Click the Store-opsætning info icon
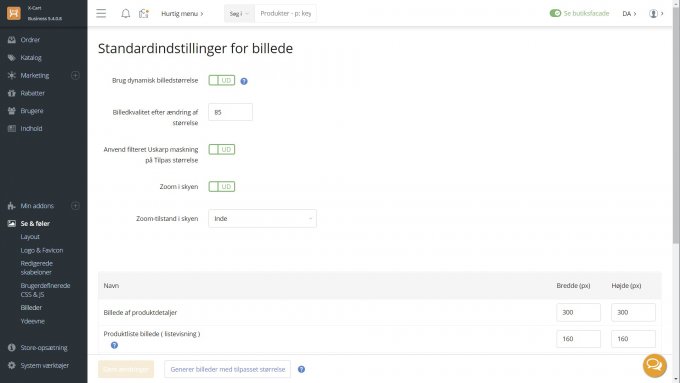The width and height of the screenshot is (680, 383). coord(12,348)
